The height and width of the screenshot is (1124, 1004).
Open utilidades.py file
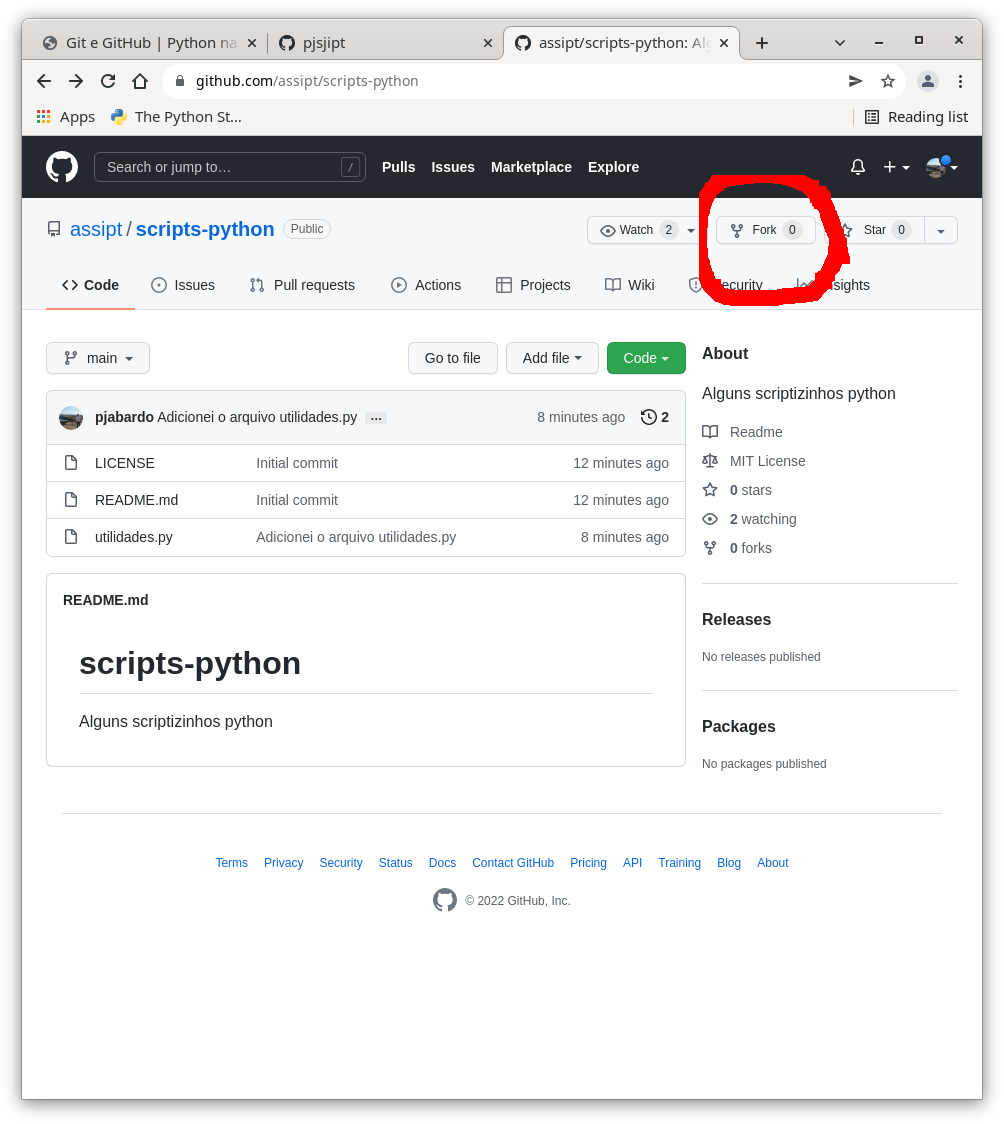coord(133,537)
